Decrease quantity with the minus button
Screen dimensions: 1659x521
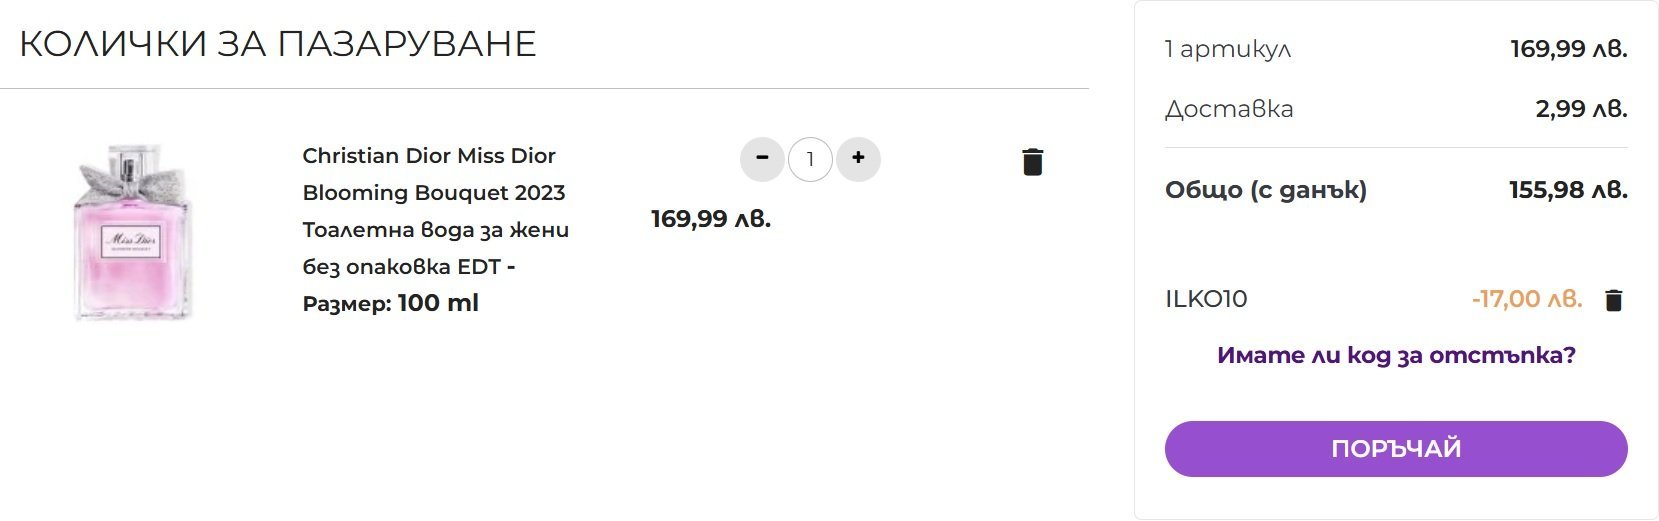point(762,159)
